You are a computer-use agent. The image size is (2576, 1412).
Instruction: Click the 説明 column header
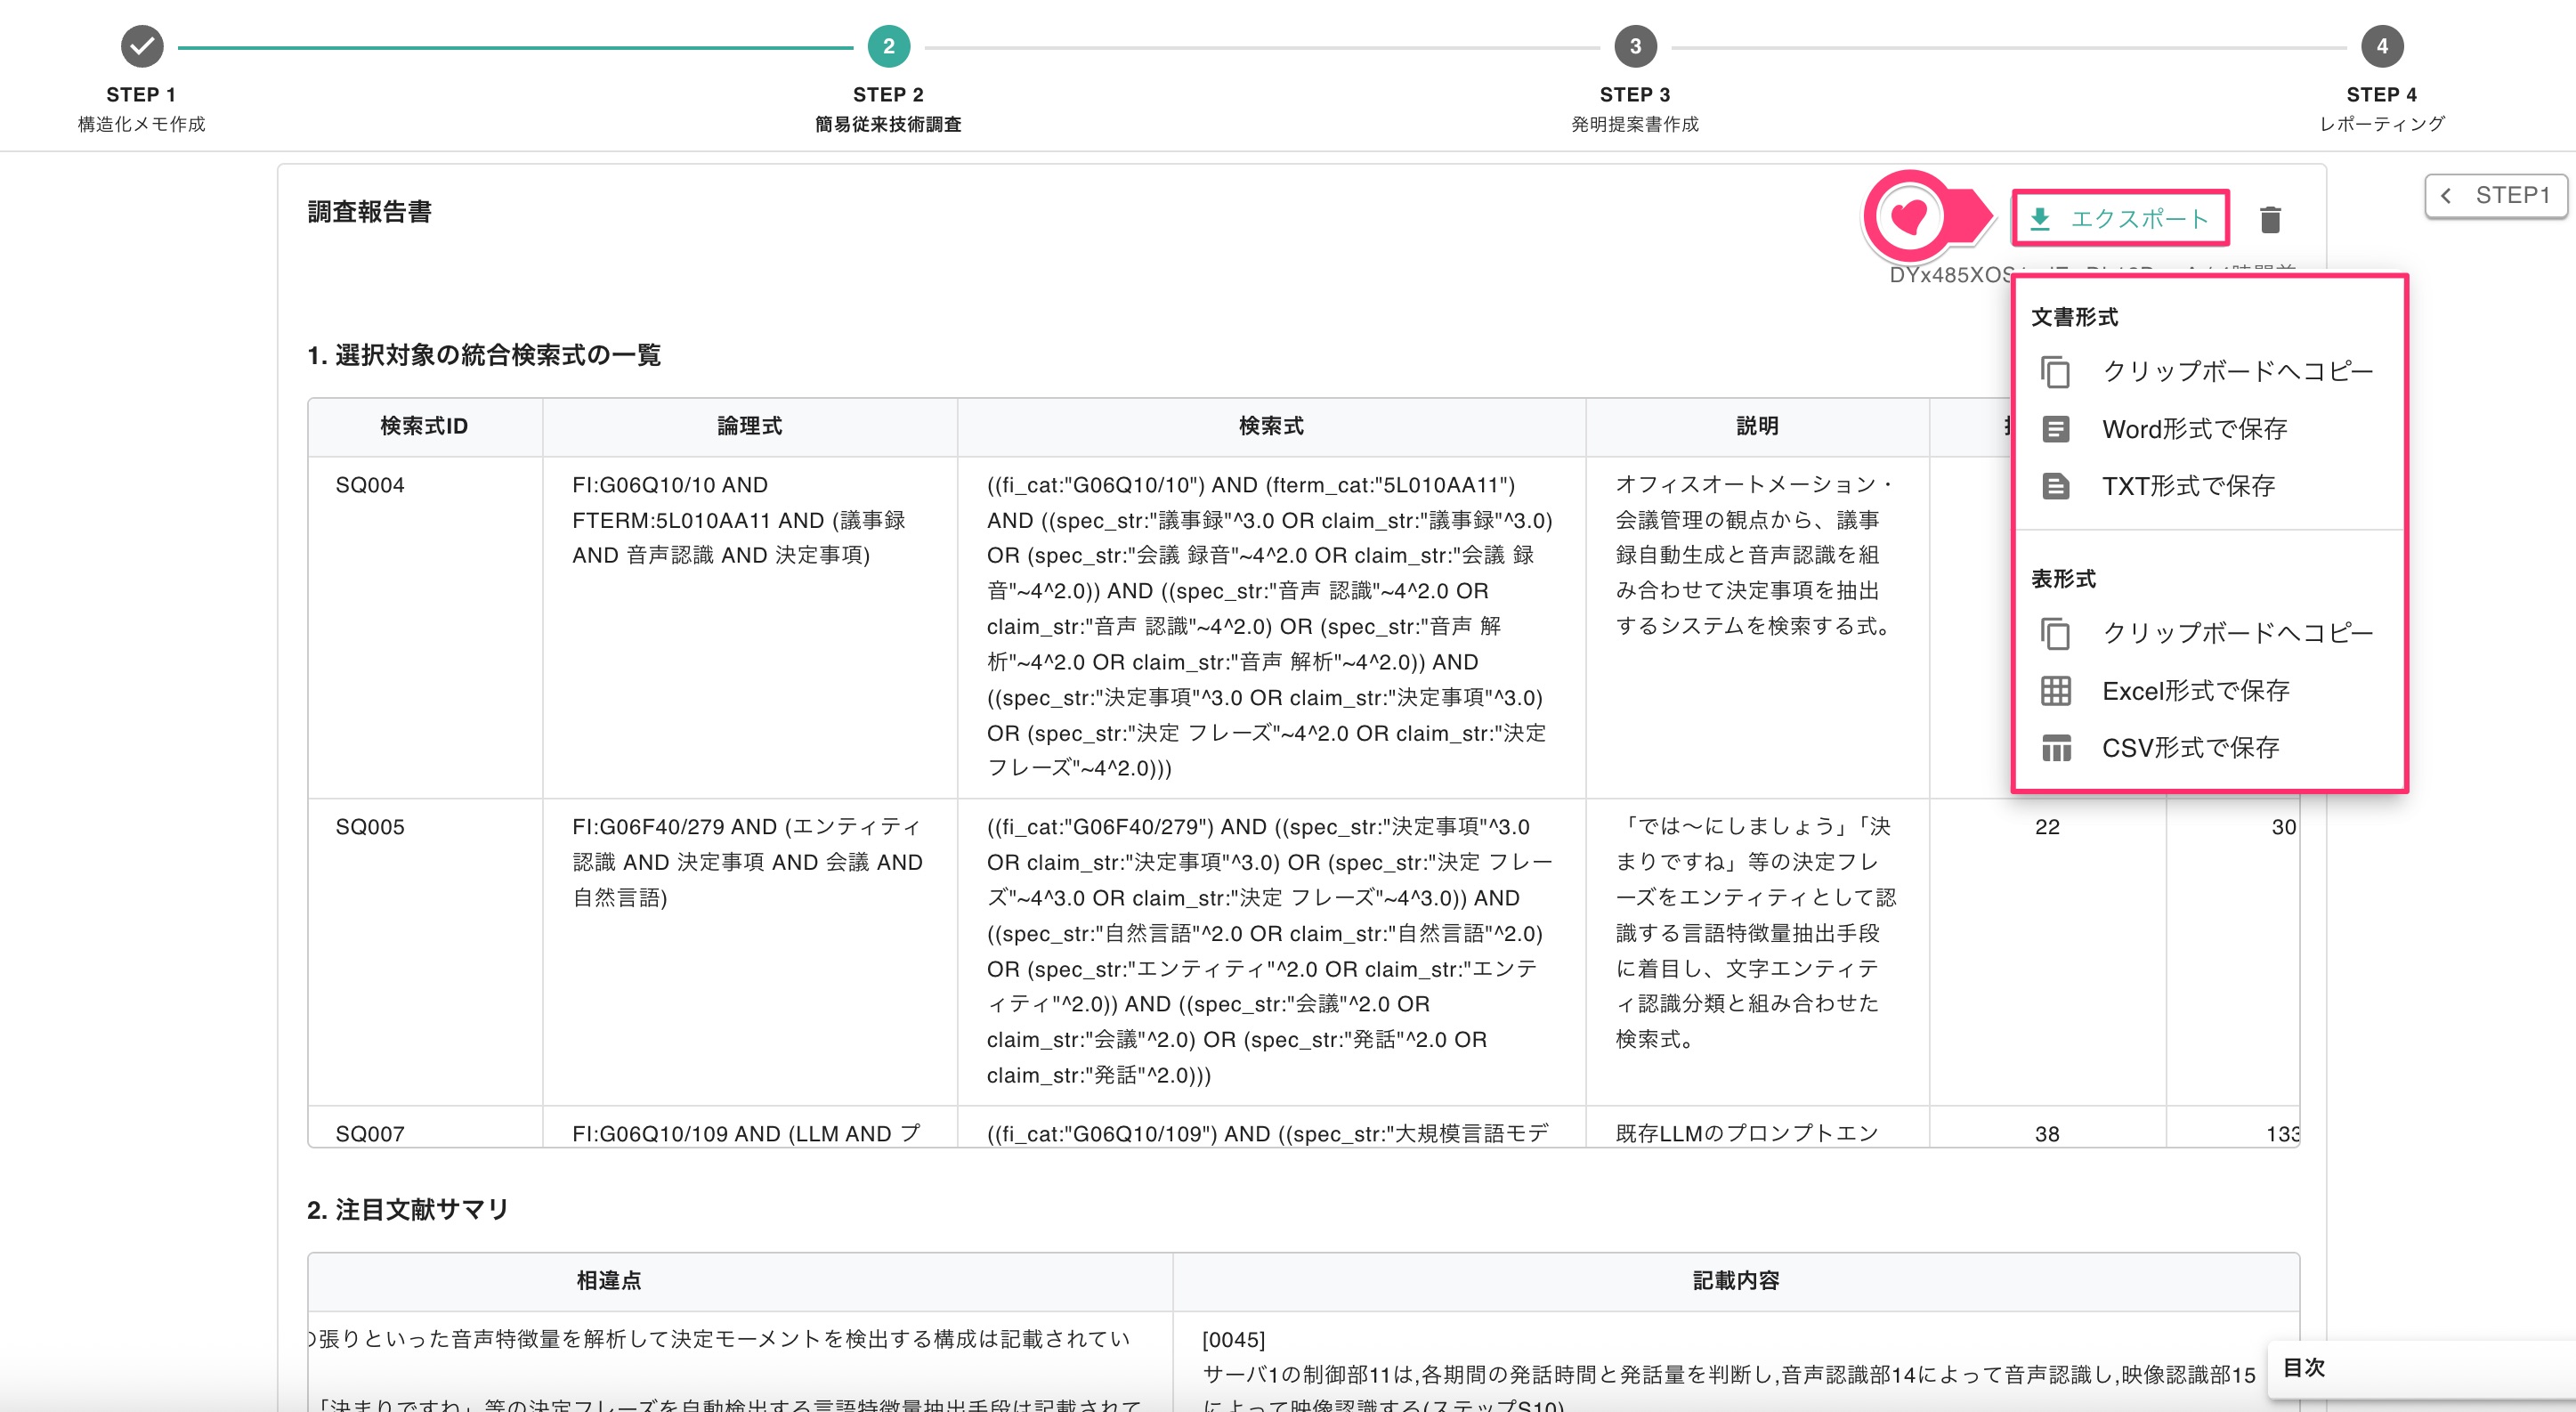click(1757, 427)
